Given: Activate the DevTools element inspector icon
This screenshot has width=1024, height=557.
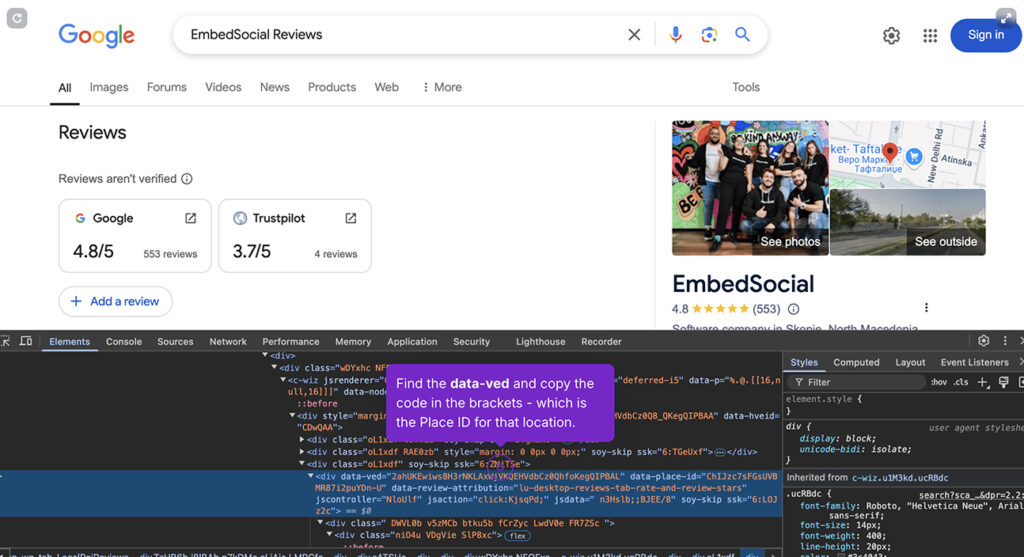Looking at the screenshot, I should (5, 341).
